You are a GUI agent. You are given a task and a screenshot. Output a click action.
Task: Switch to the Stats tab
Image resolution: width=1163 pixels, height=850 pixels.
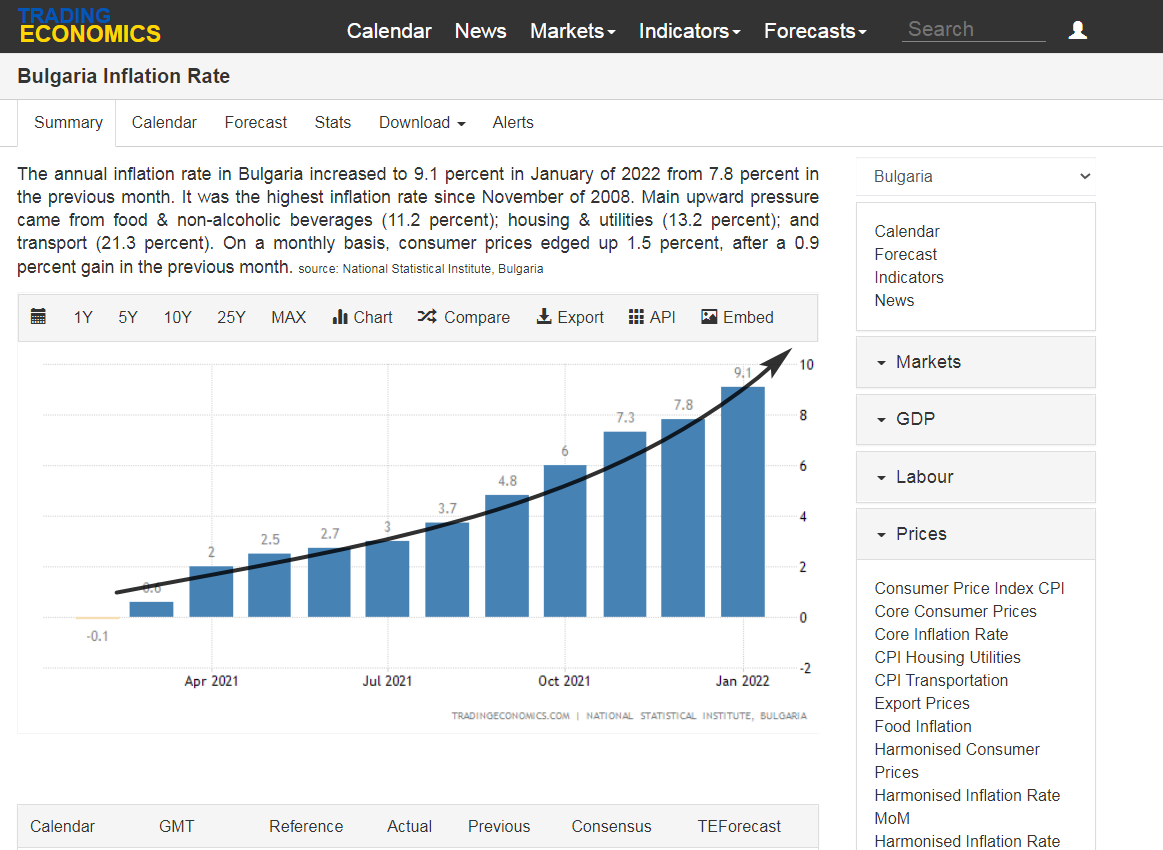click(332, 122)
